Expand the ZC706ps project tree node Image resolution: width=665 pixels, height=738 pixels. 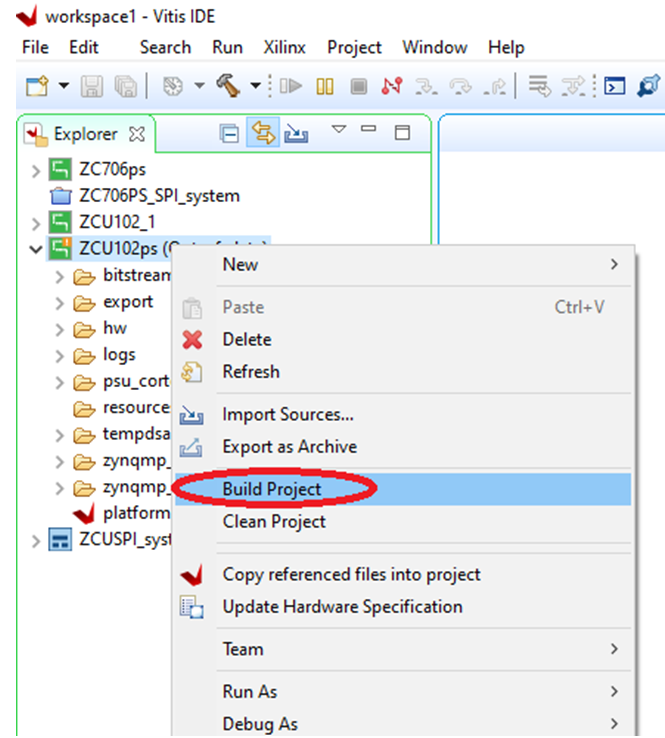click(37, 170)
